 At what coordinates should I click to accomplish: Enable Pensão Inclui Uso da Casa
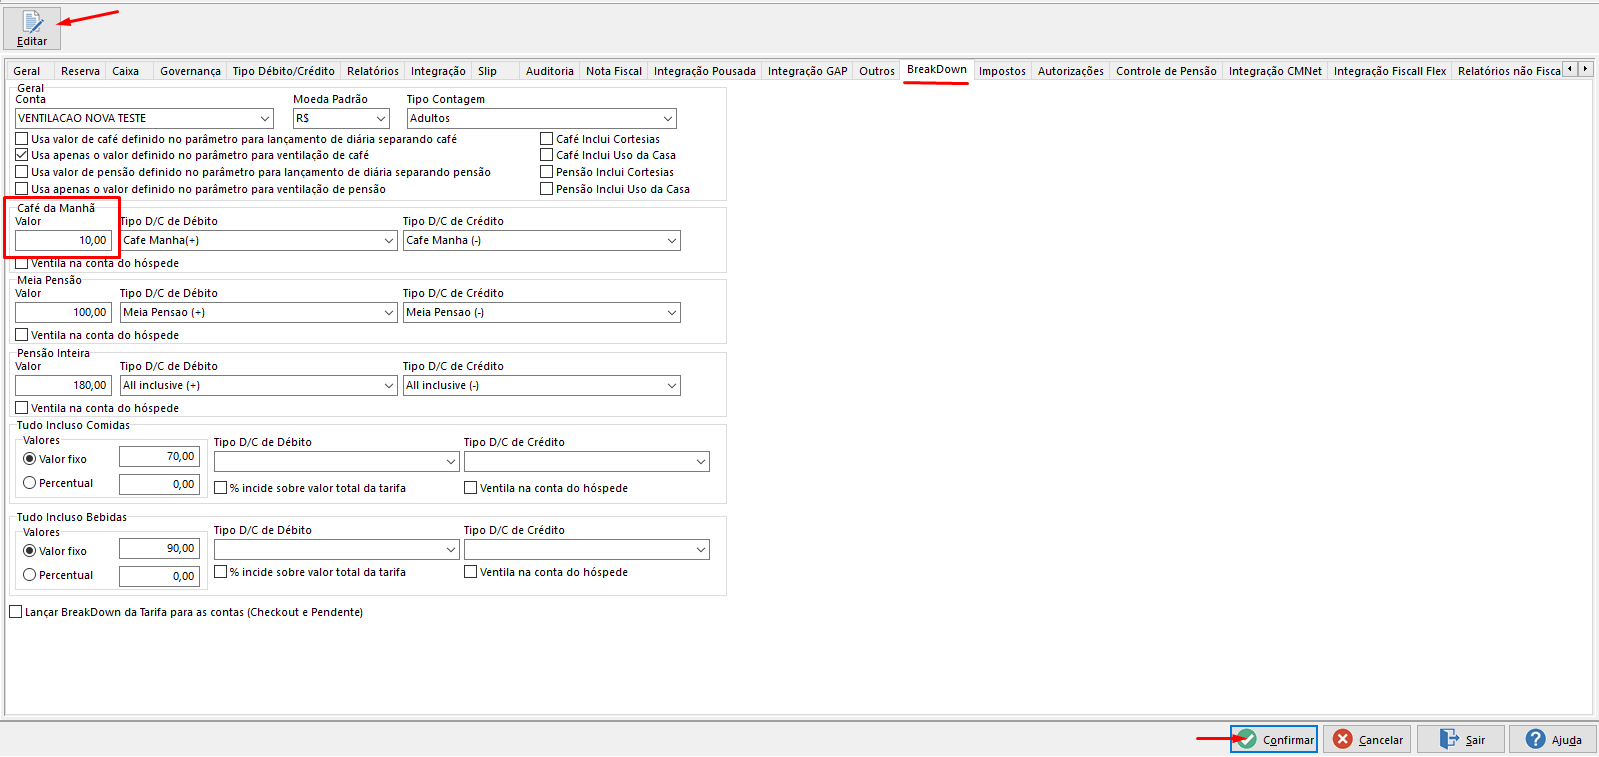coord(547,189)
